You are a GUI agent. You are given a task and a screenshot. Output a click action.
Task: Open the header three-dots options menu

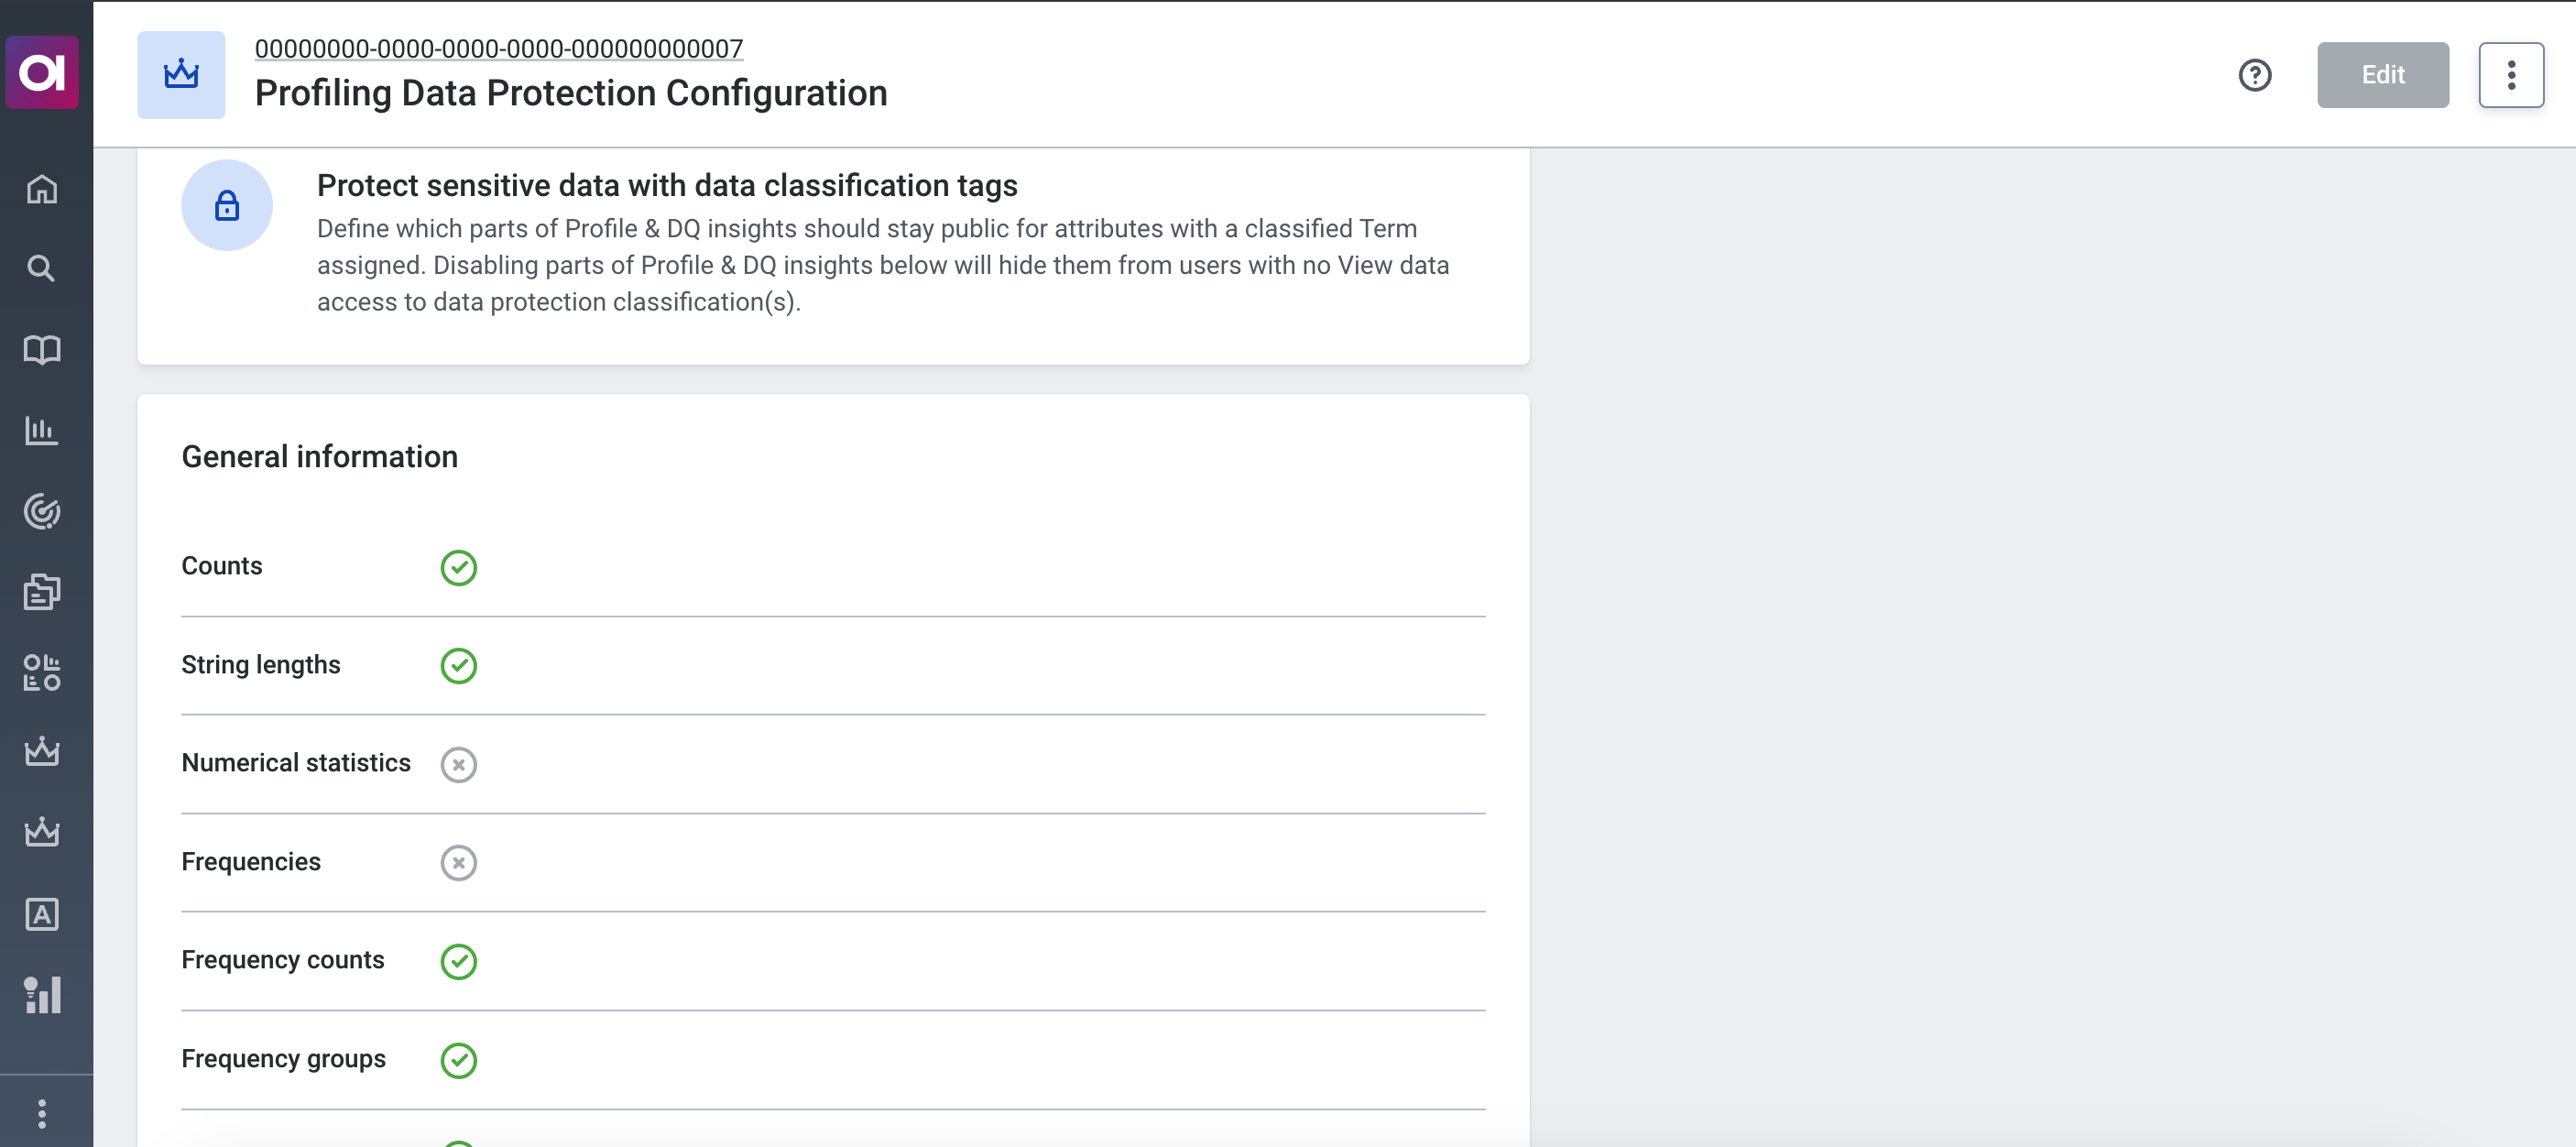pos(2510,75)
